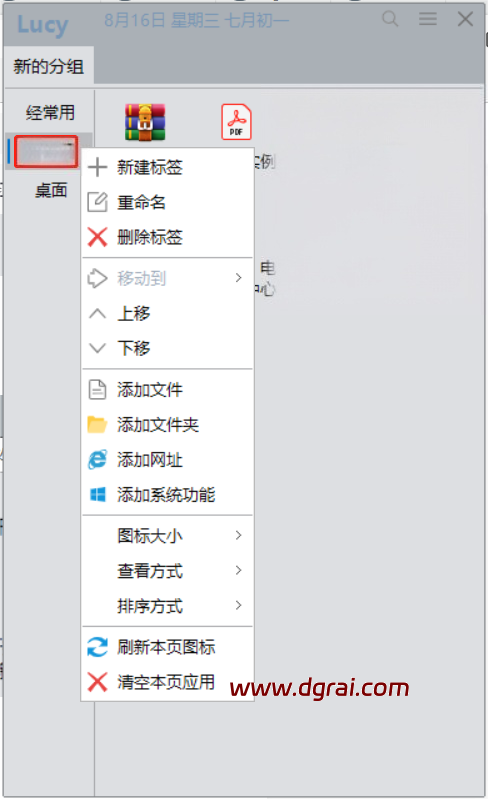This screenshot has width=488, height=799.
Task: Expand the 图标大小 submenu arrow
Action: pyautogui.click(x=238, y=535)
